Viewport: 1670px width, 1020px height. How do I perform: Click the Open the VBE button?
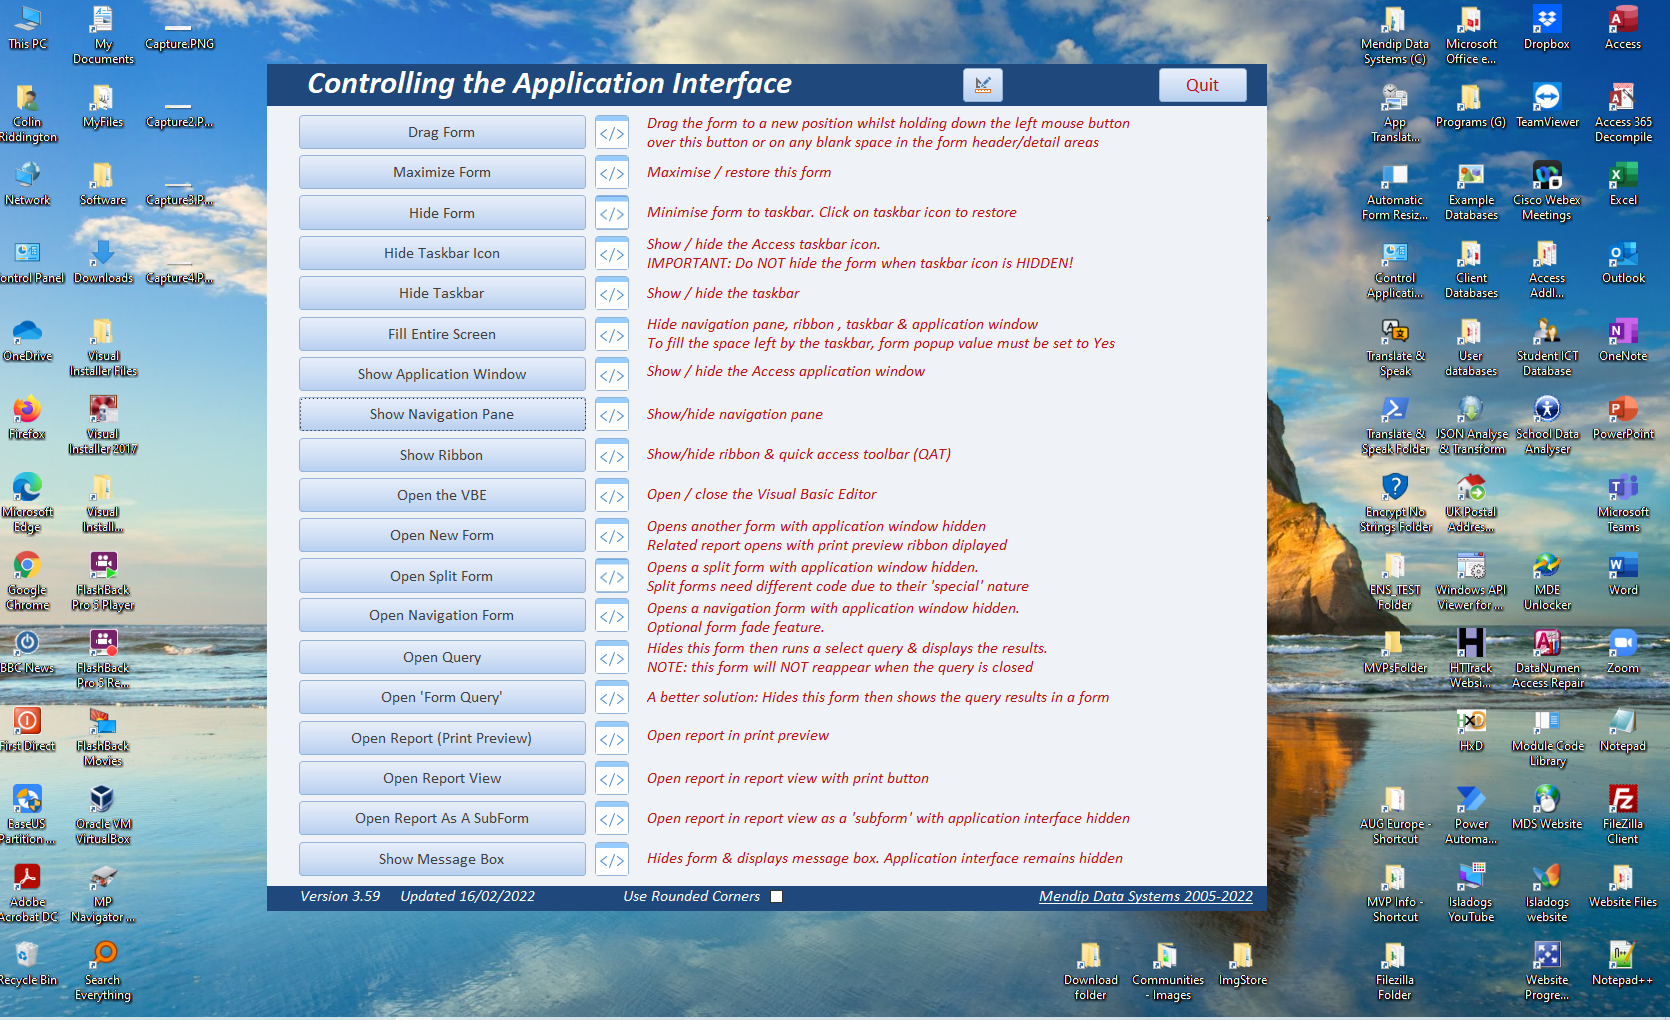pos(442,495)
